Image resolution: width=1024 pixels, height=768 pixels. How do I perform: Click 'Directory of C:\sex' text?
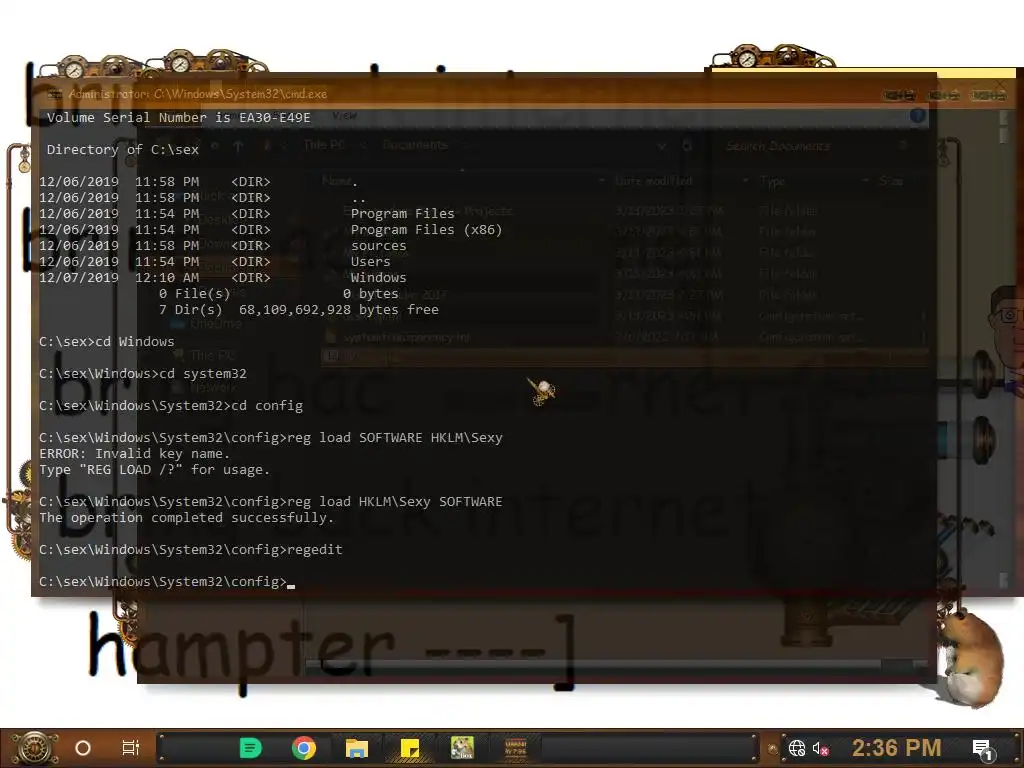pyautogui.click(x=123, y=150)
